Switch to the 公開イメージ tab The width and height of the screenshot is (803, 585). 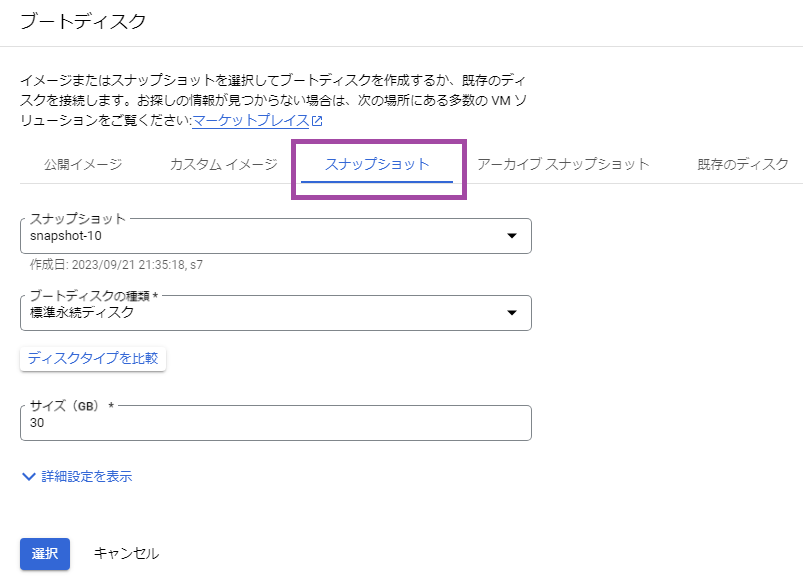click(x=83, y=164)
